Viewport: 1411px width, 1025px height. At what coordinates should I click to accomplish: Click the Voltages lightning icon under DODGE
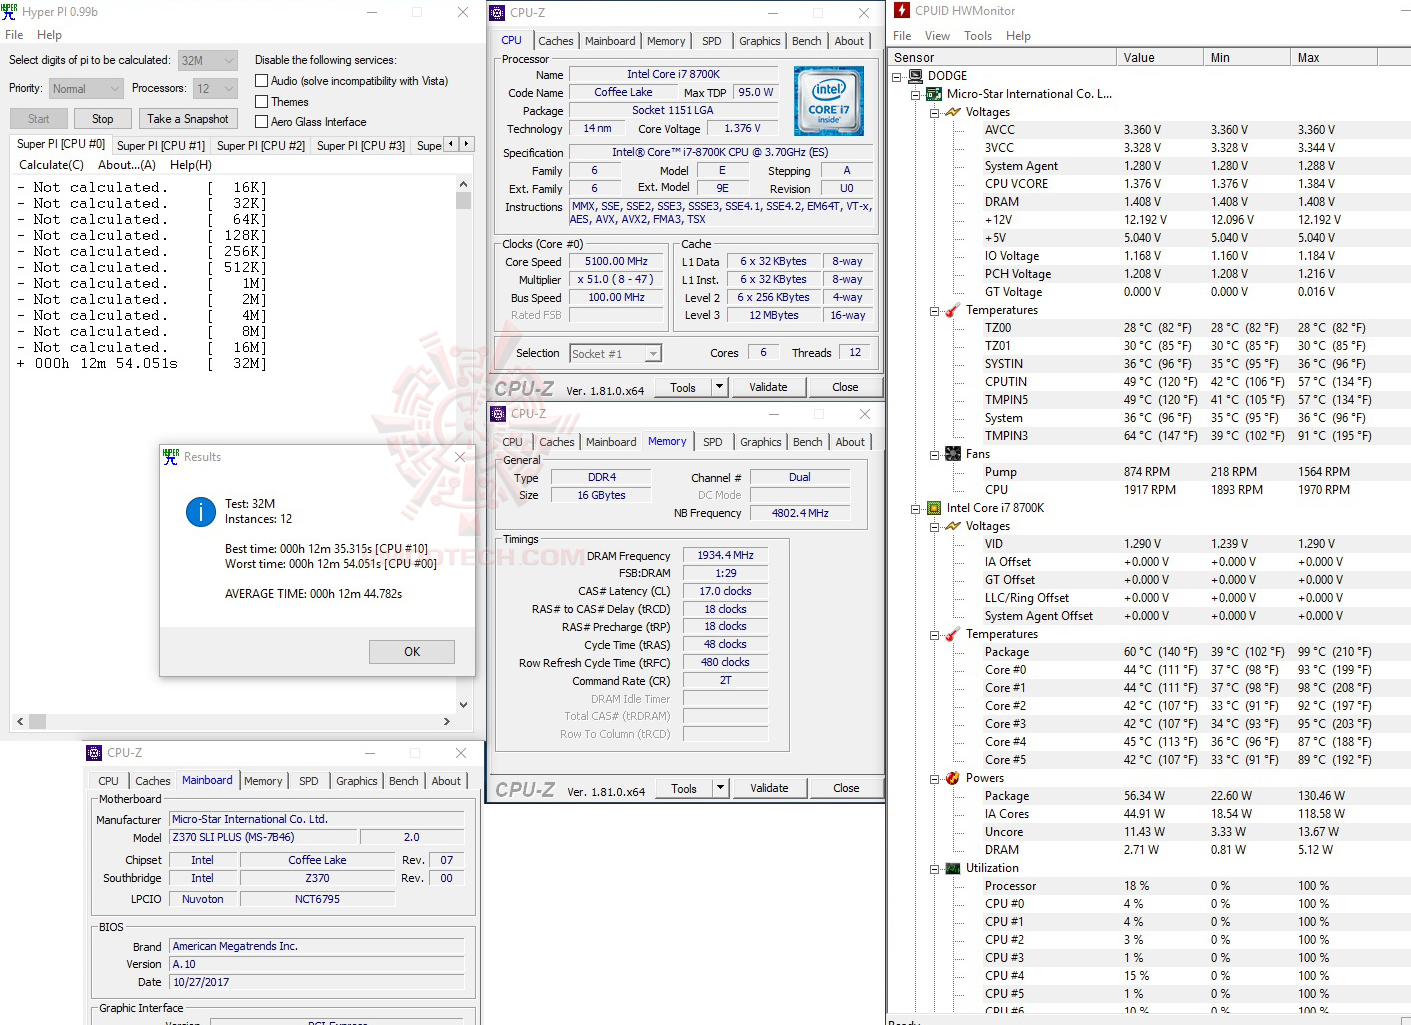951,111
